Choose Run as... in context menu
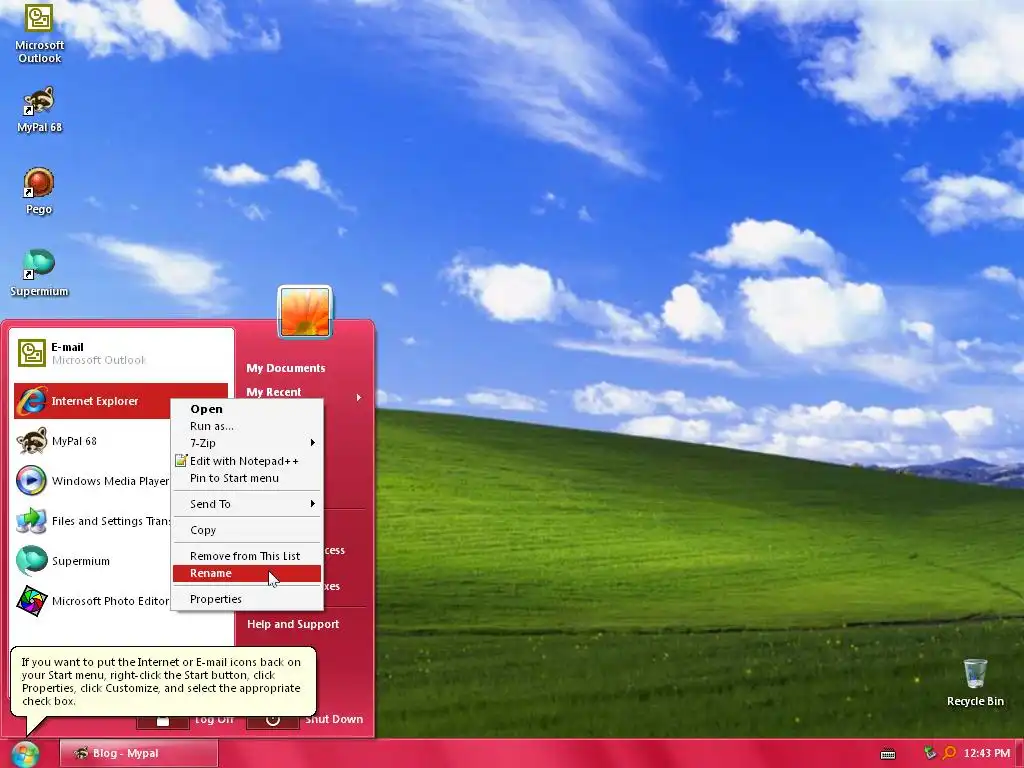This screenshot has width=1024, height=768. [x=247, y=426]
